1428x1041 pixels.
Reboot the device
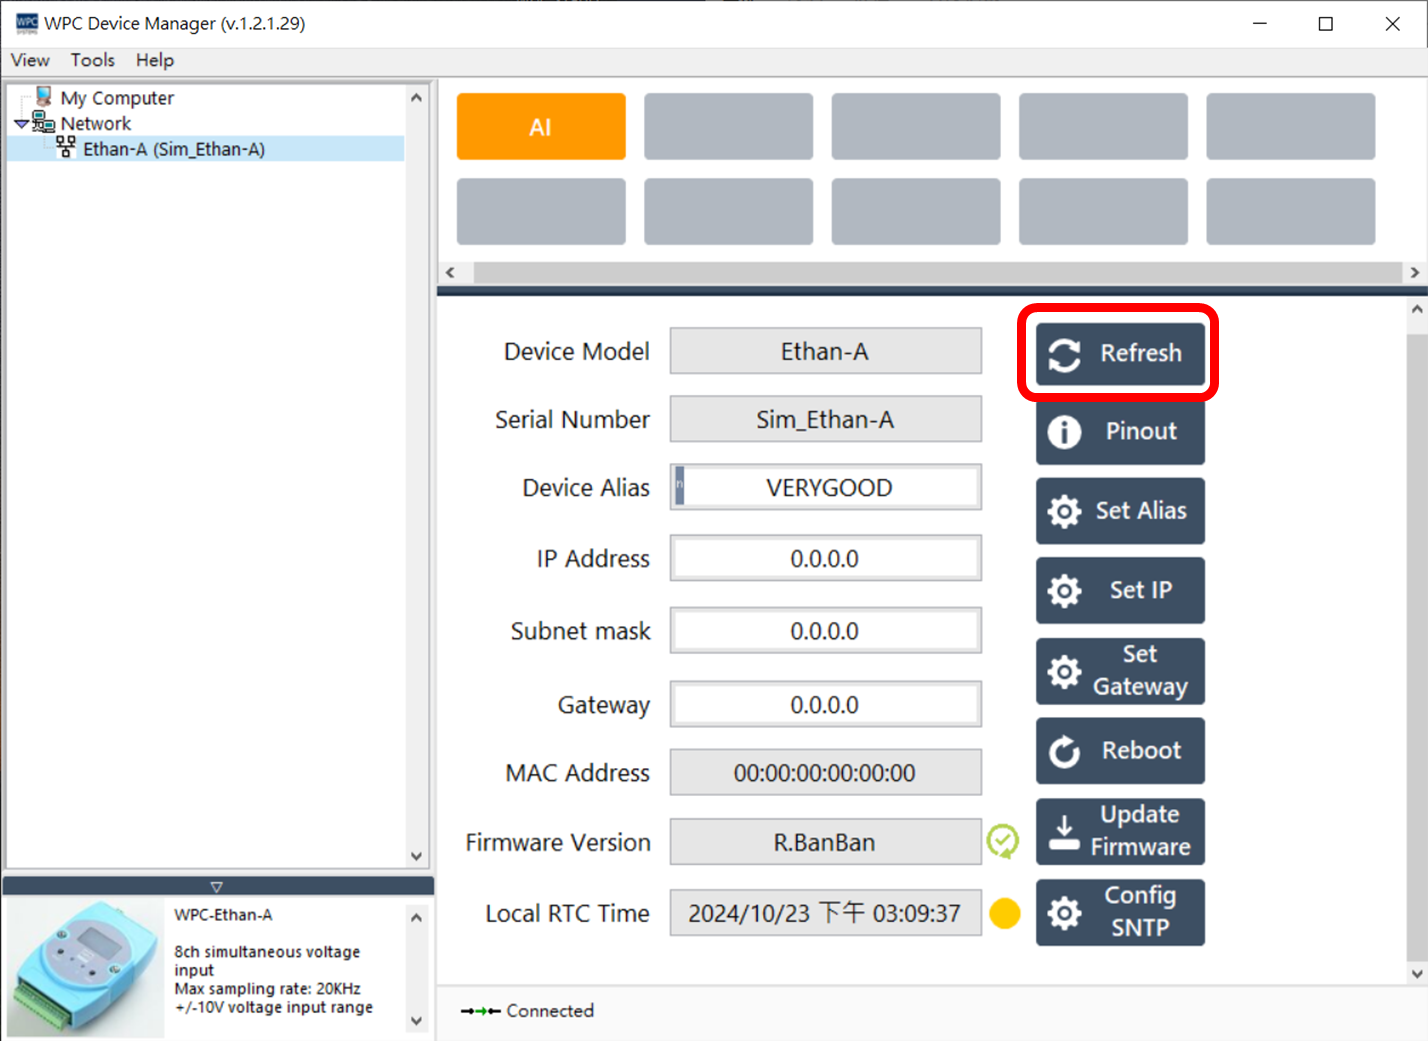point(1119,751)
